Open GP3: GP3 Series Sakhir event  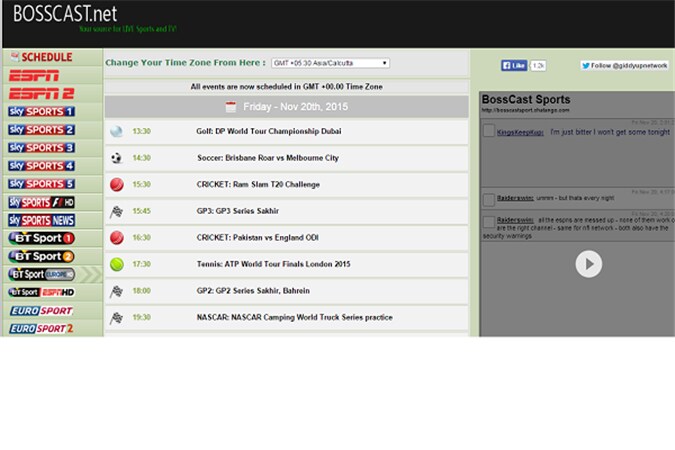click(238, 211)
